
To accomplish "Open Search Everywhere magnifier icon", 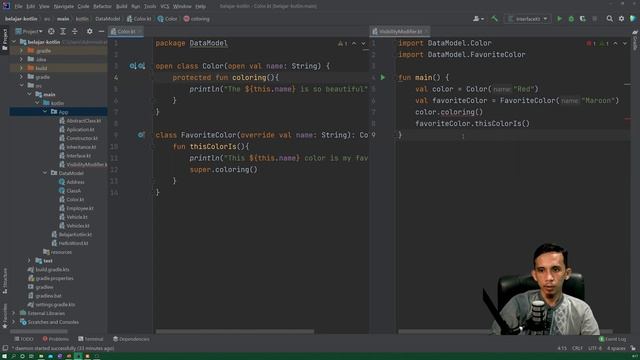I will point(609,19).
